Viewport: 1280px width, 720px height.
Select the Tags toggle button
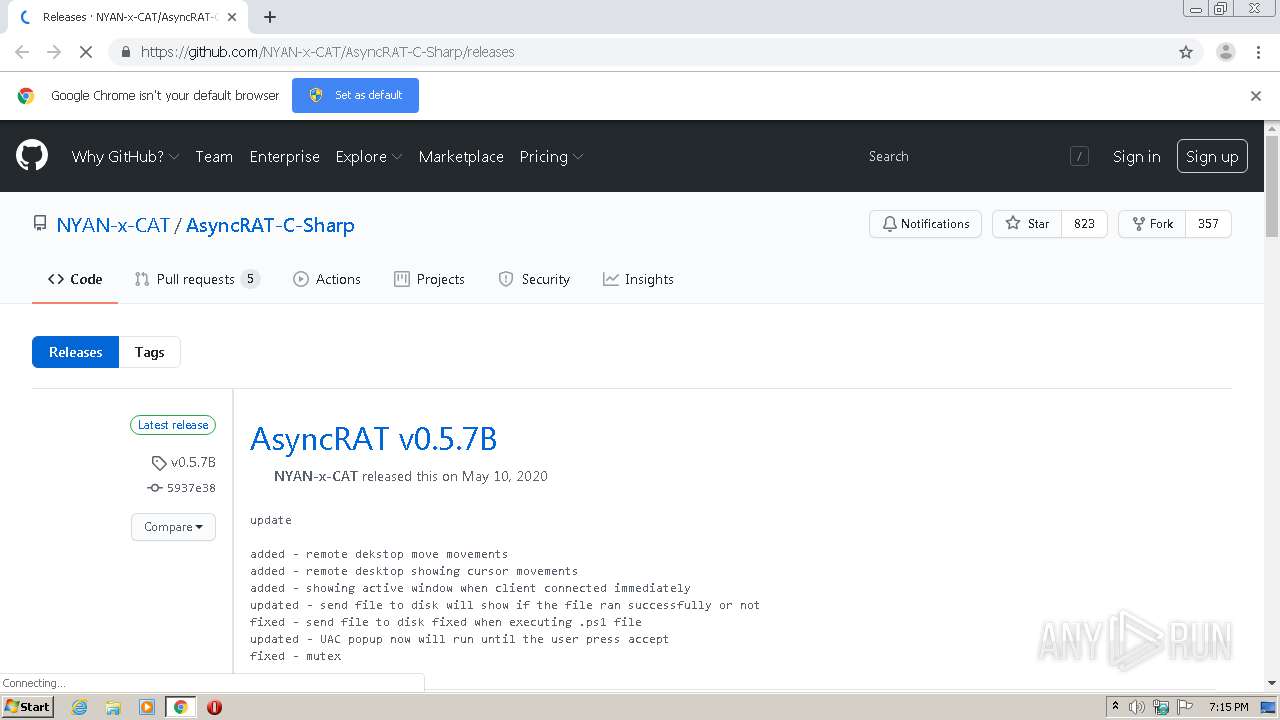click(150, 352)
